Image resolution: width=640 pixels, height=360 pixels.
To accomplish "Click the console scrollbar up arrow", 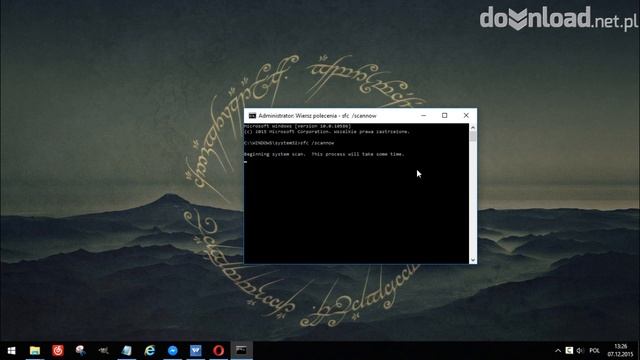I will coord(473,128).
